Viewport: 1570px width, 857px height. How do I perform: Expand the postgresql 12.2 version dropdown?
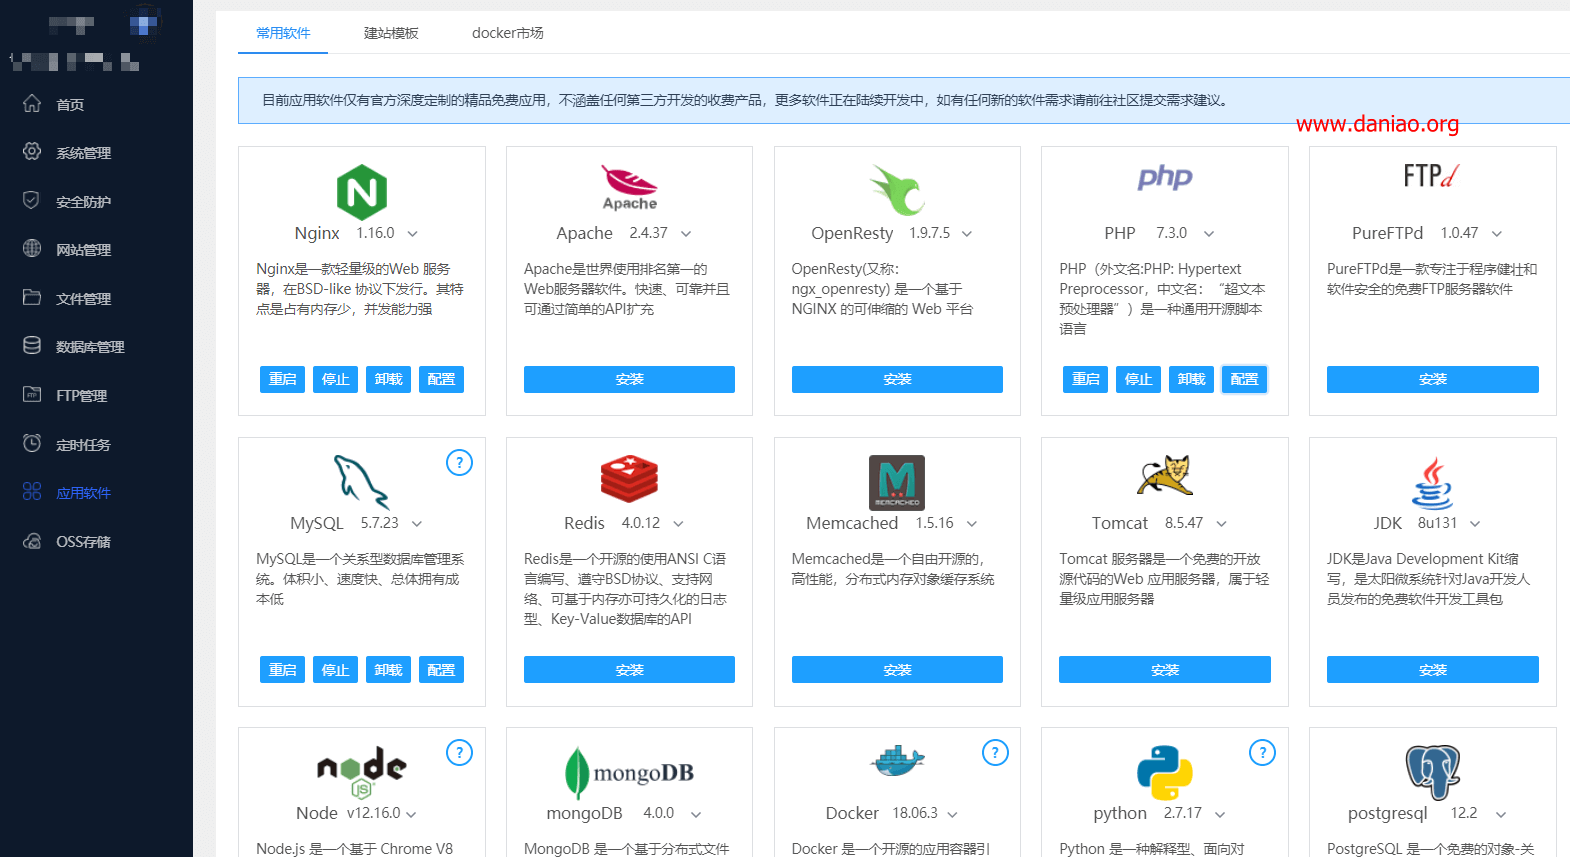[x=1501, y=814]
